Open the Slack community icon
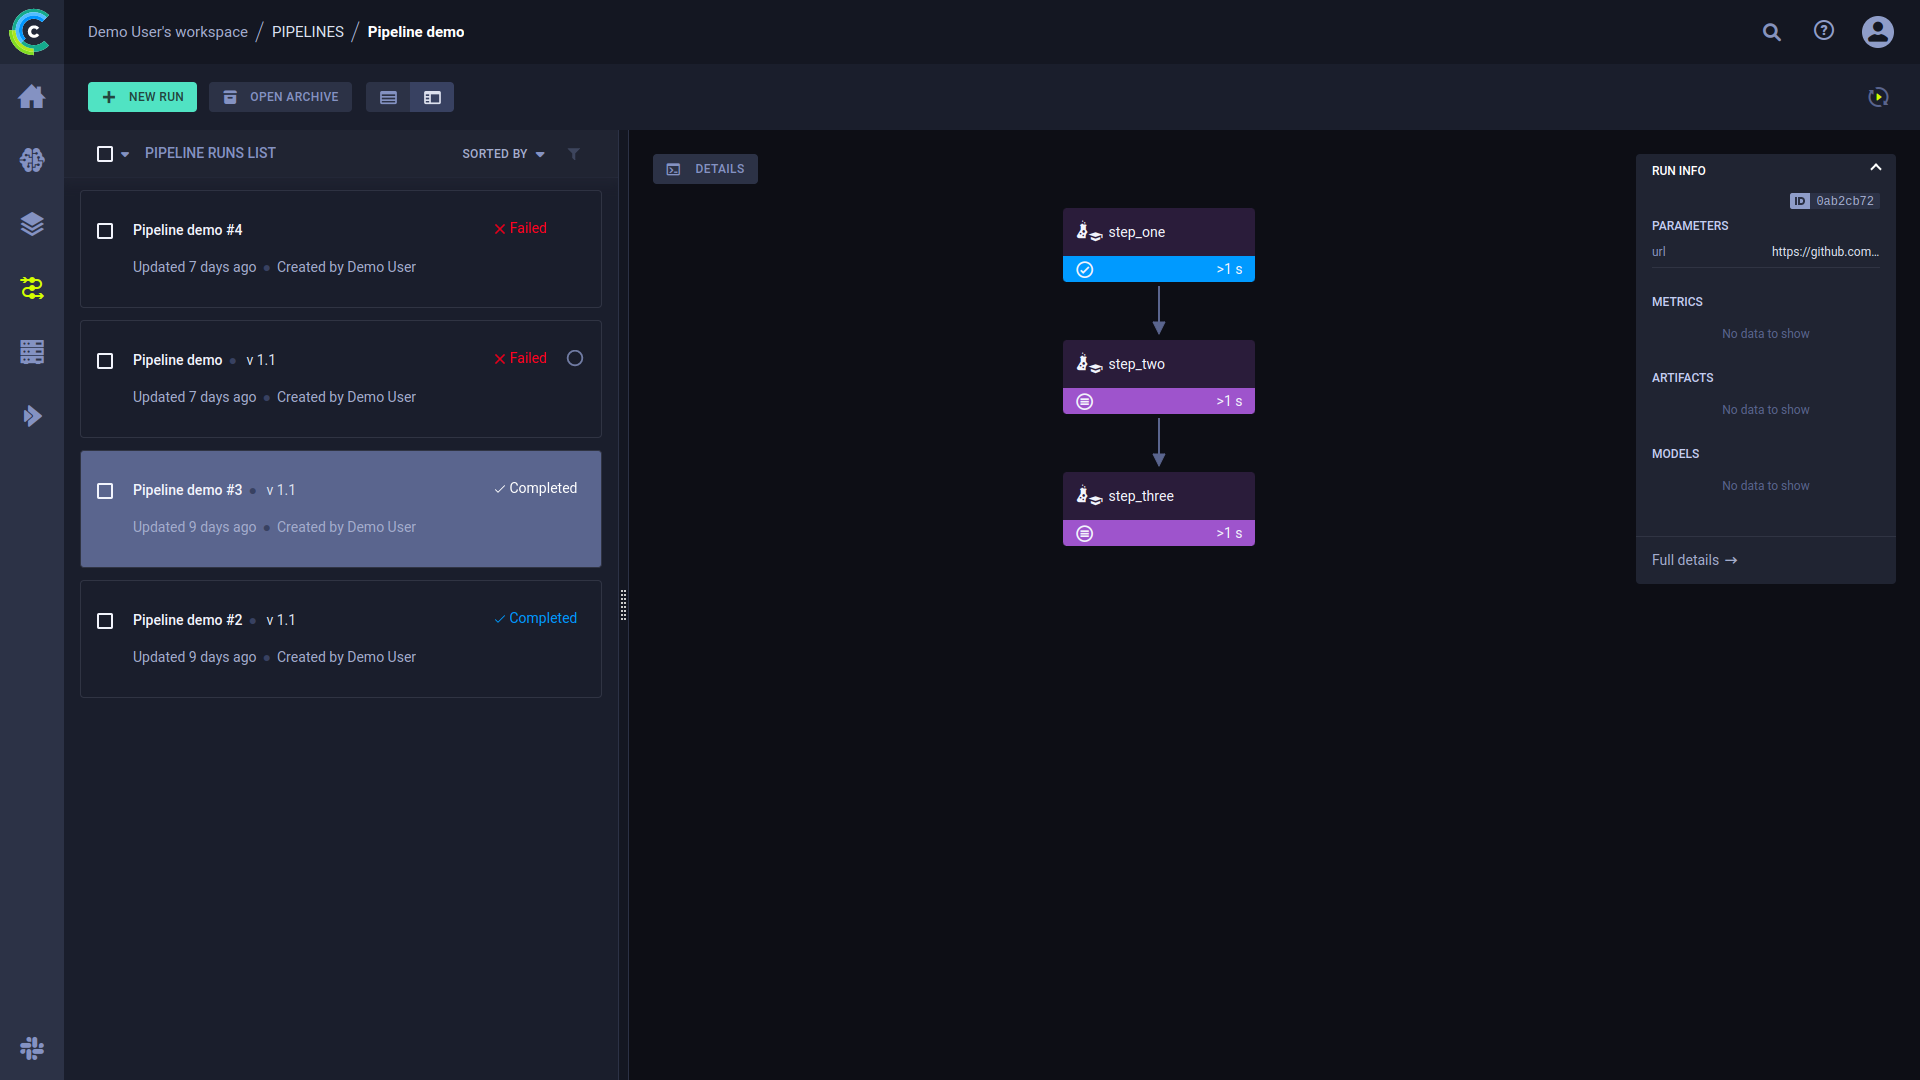This screenshot has width=1920, height=1080. 32,1048
